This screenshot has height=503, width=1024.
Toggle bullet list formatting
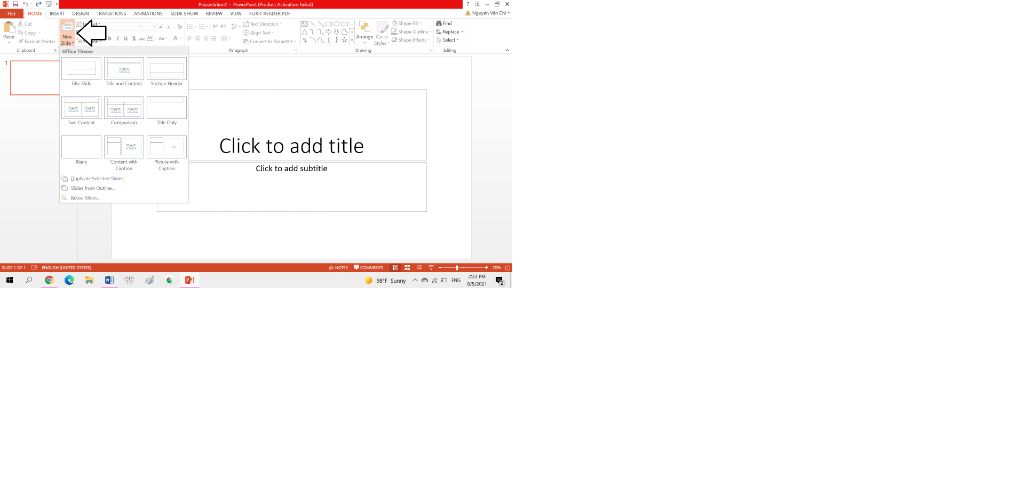point(191,26)
